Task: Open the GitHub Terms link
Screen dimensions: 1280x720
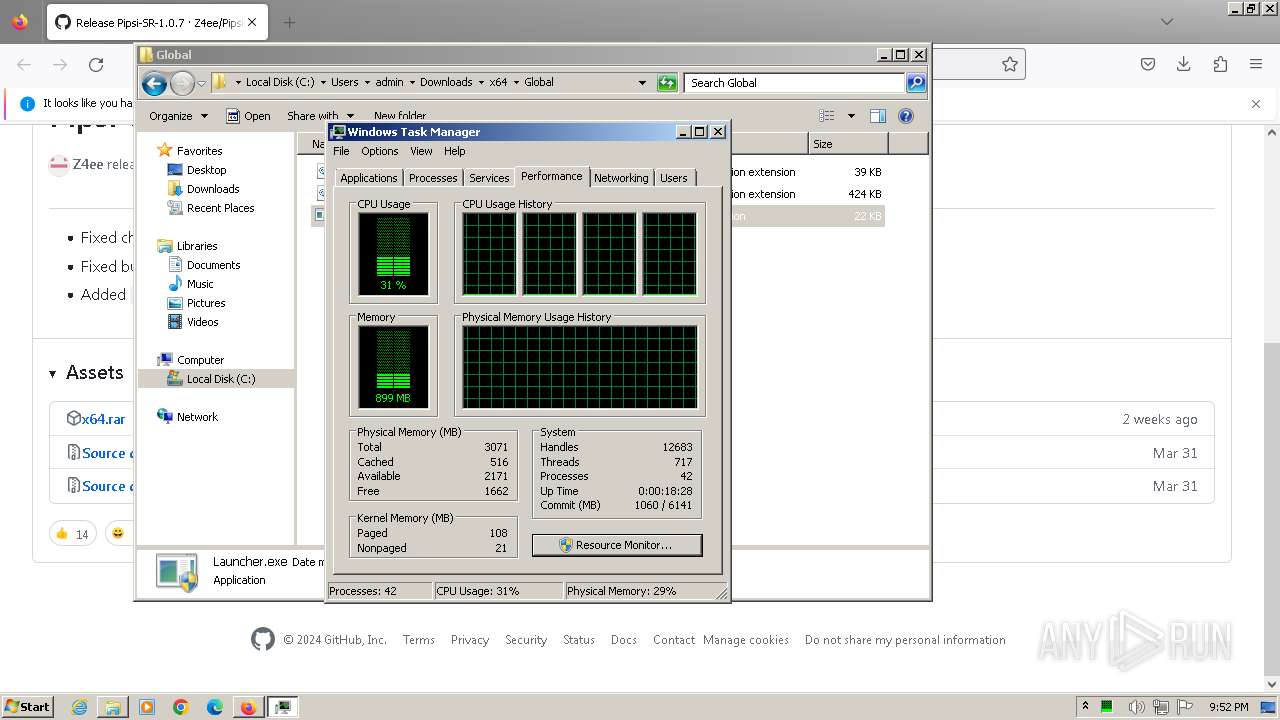Action: [418, 640]
